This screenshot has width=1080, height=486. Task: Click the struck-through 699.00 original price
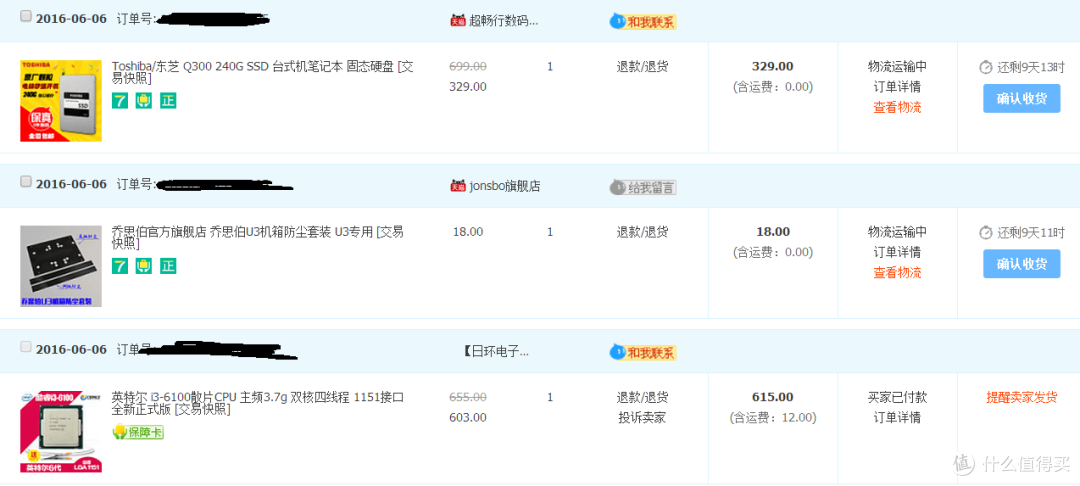(x=468, y=66)
